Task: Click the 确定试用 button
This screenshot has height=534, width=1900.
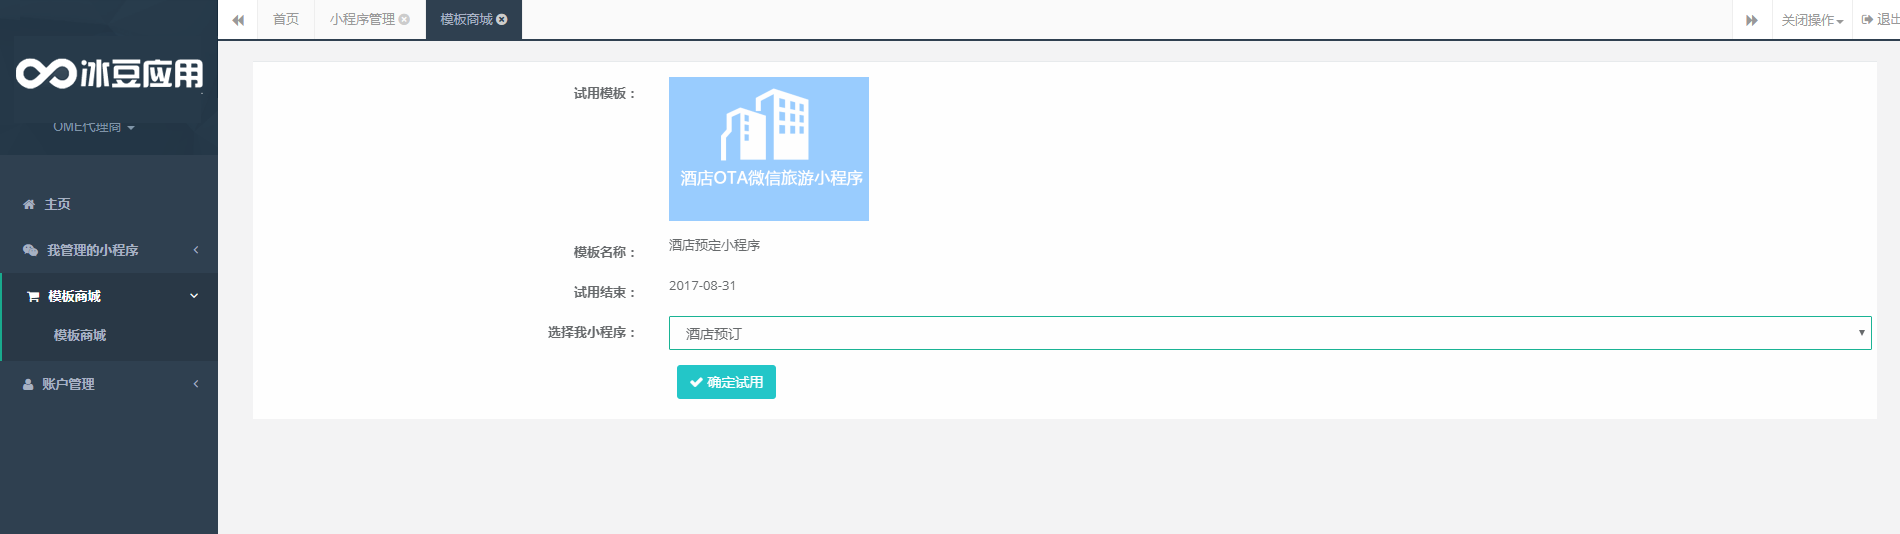Action: [x=726, y=382]
